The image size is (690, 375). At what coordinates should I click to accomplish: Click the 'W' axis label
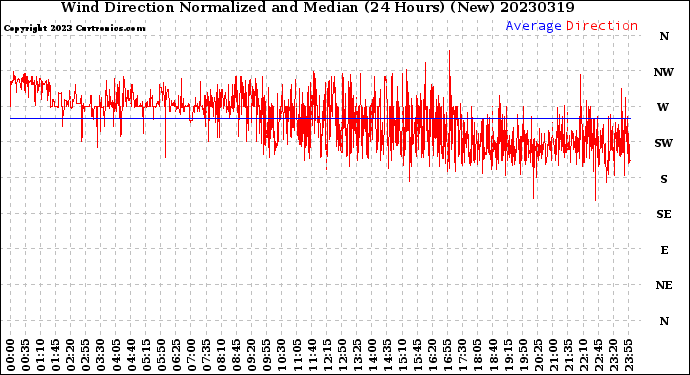point(663,107)
